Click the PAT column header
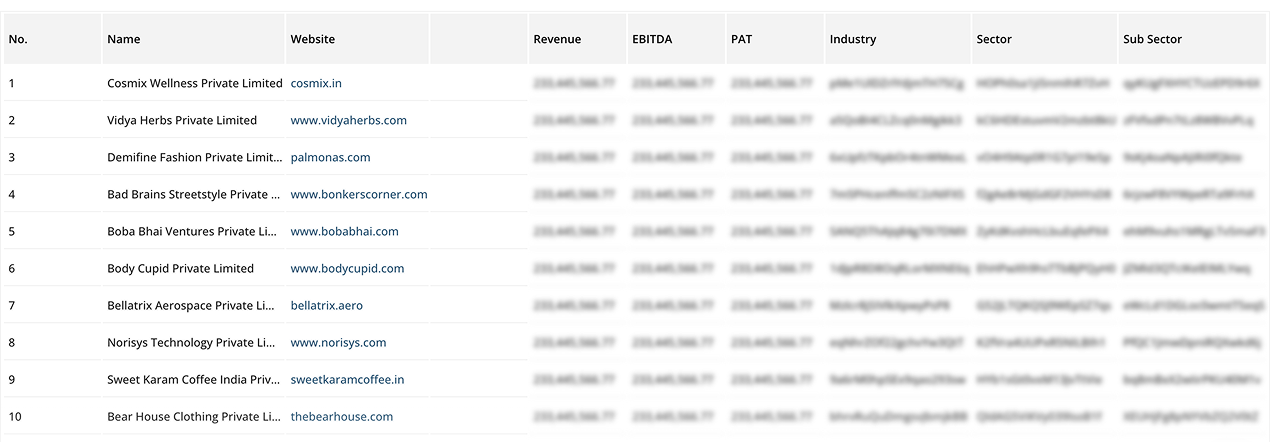 tap(774, 39)
